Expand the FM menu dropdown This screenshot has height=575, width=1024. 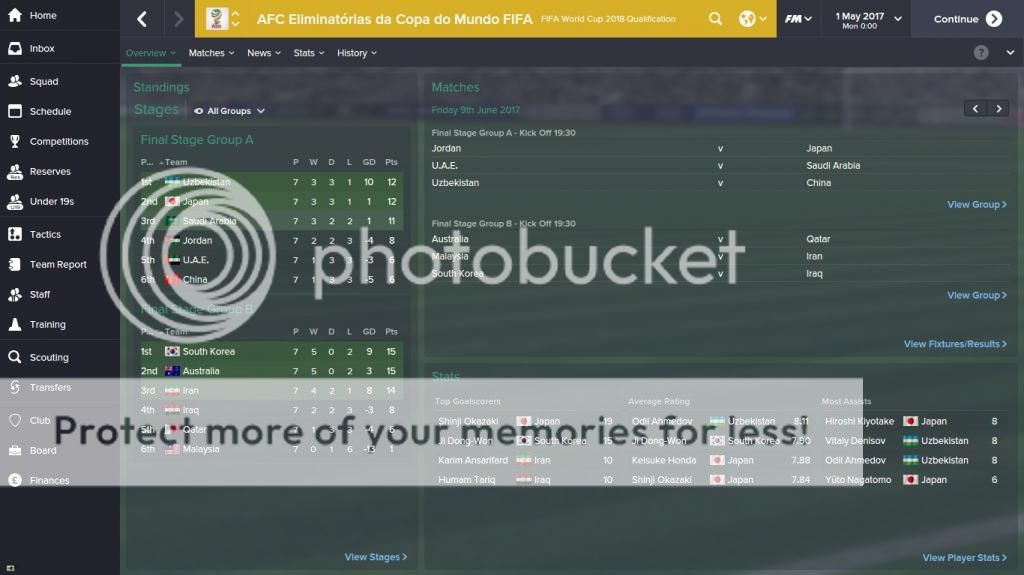point(798,19)
